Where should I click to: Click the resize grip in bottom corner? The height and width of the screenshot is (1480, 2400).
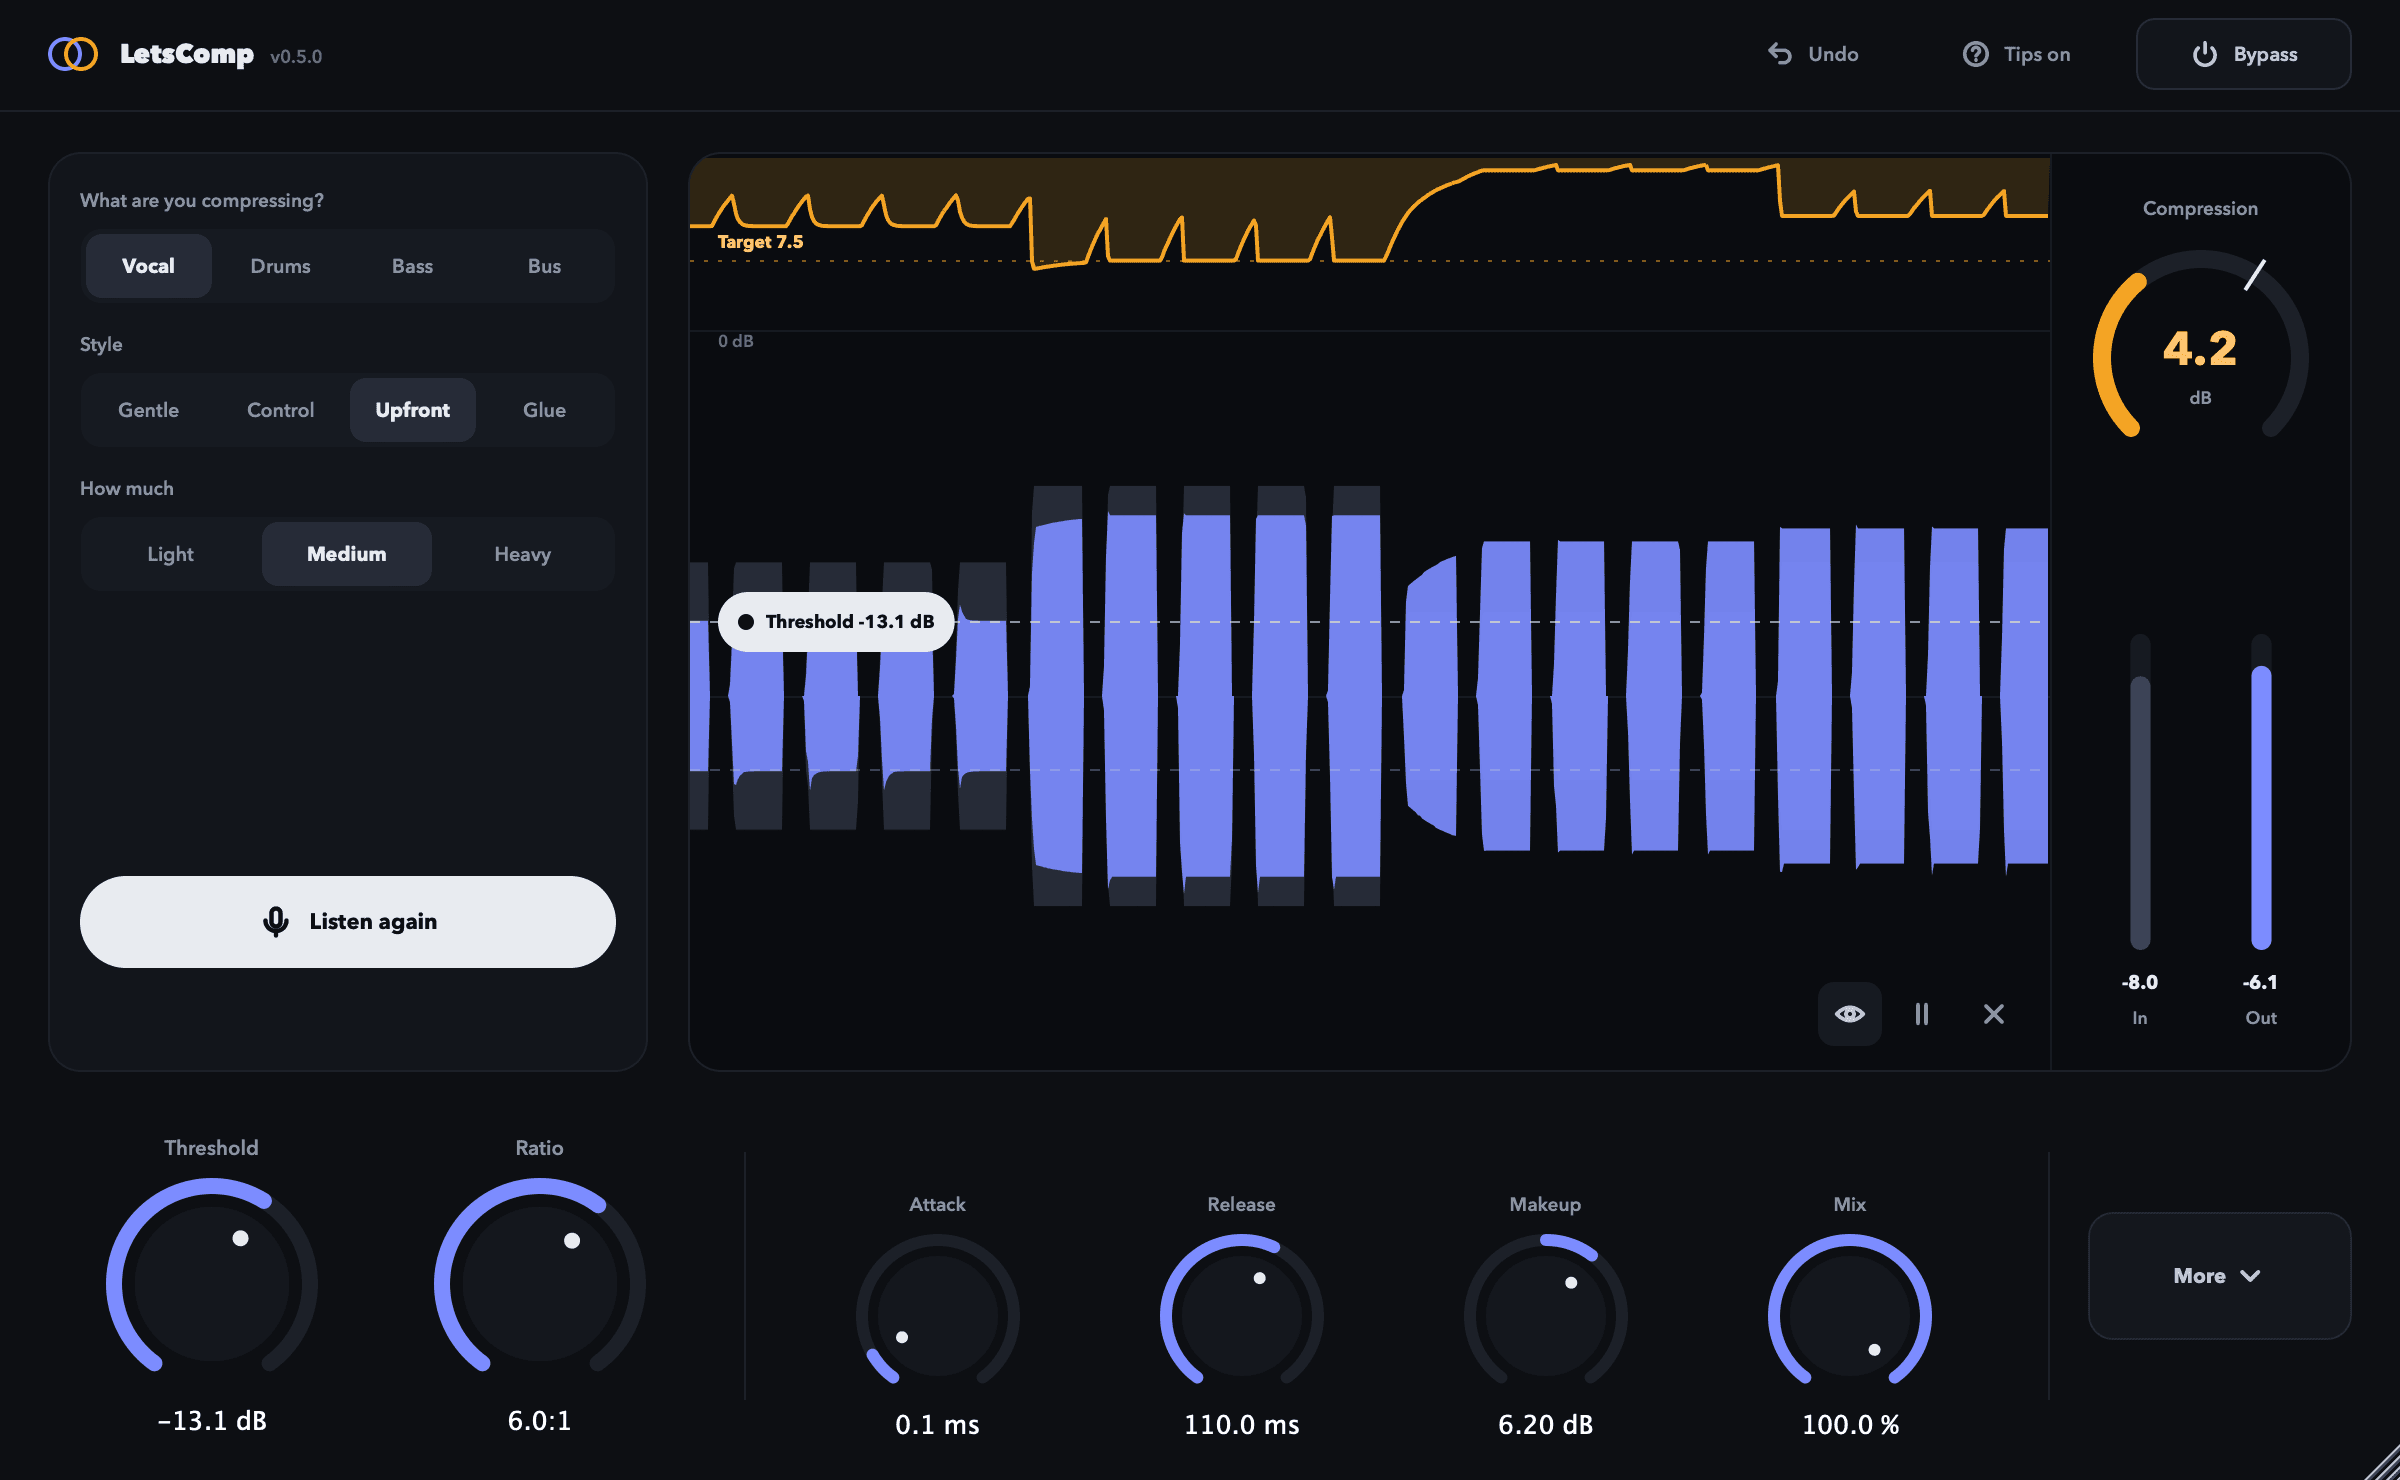(x=2383, y=1463)
